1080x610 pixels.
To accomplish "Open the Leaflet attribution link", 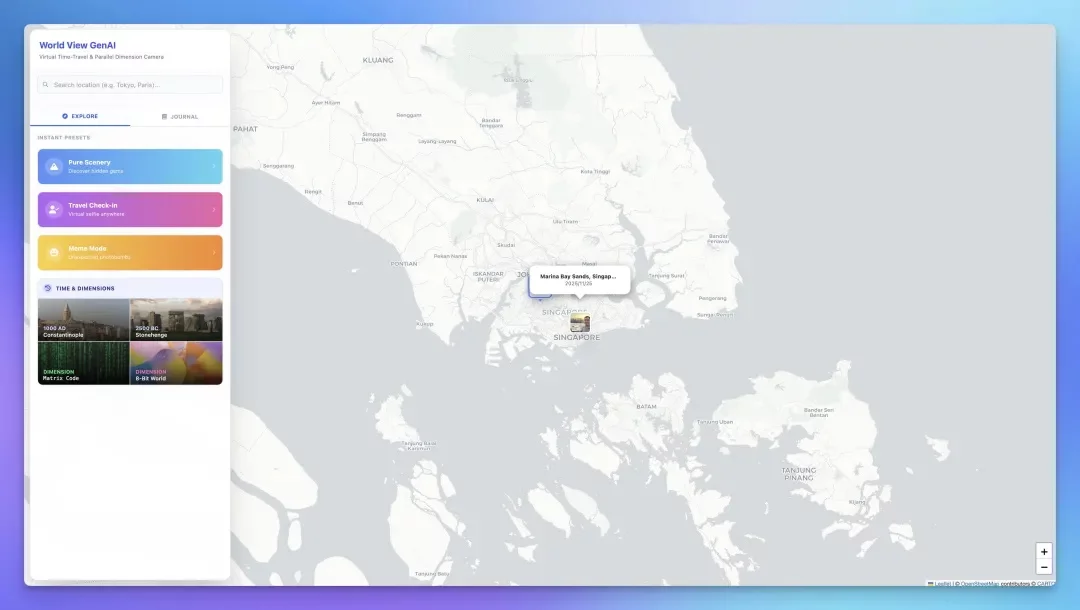I will click(x=942, y=583).
